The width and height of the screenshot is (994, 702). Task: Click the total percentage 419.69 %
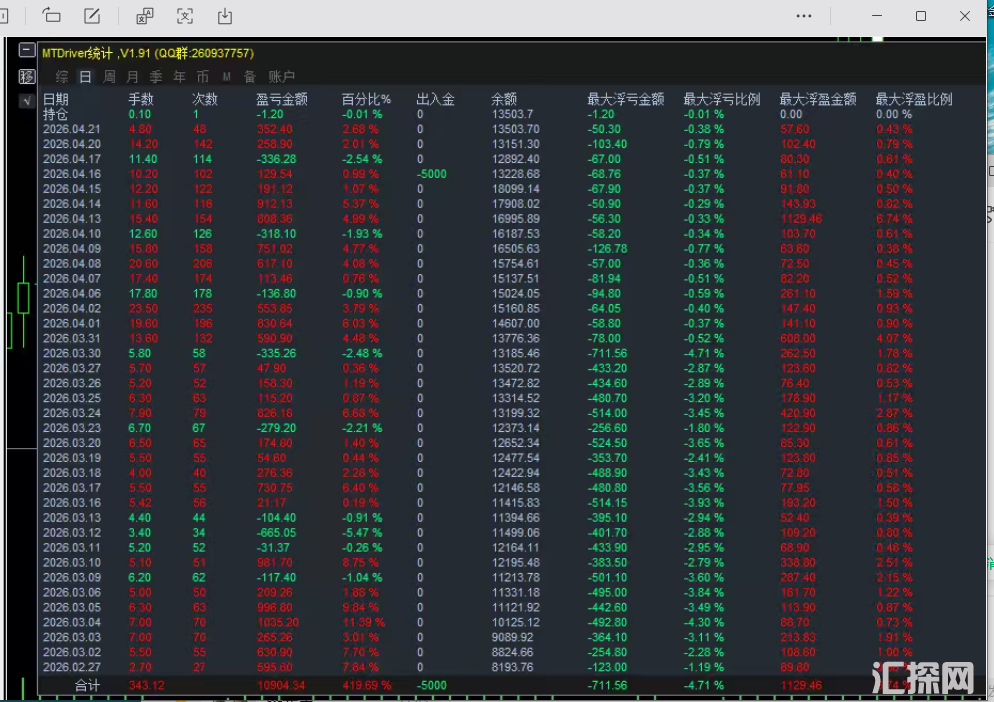[x=366, y=686]
